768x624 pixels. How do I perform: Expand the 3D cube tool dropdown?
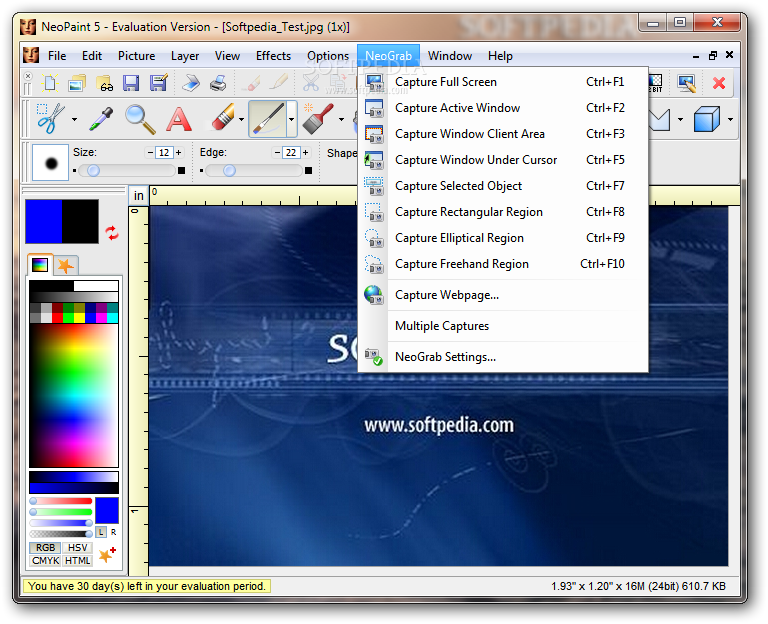[x=730, y=119]
